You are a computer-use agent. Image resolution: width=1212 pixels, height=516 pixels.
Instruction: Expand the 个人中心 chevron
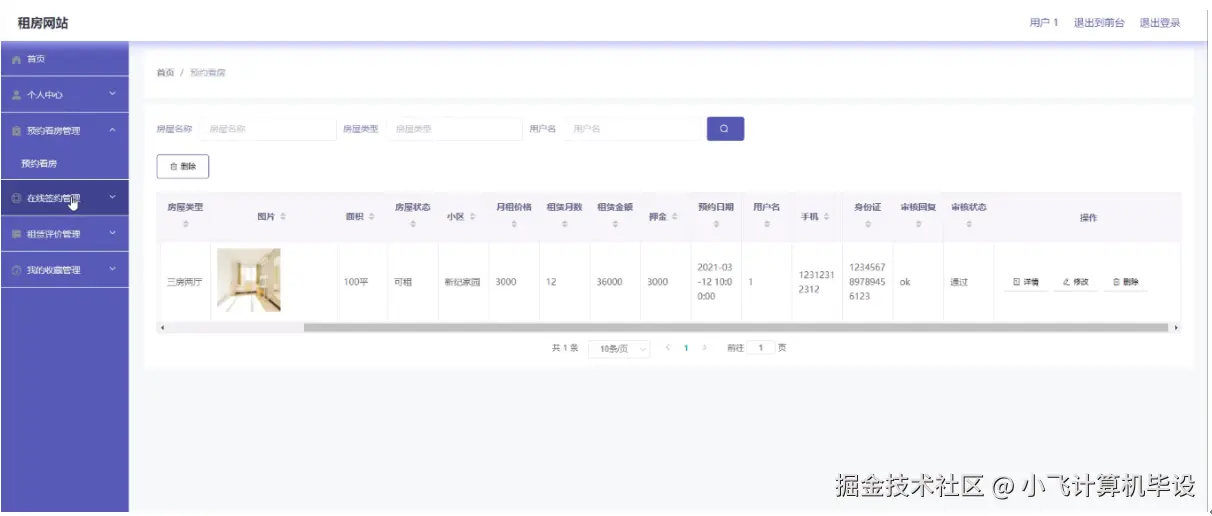coord(113,95)
